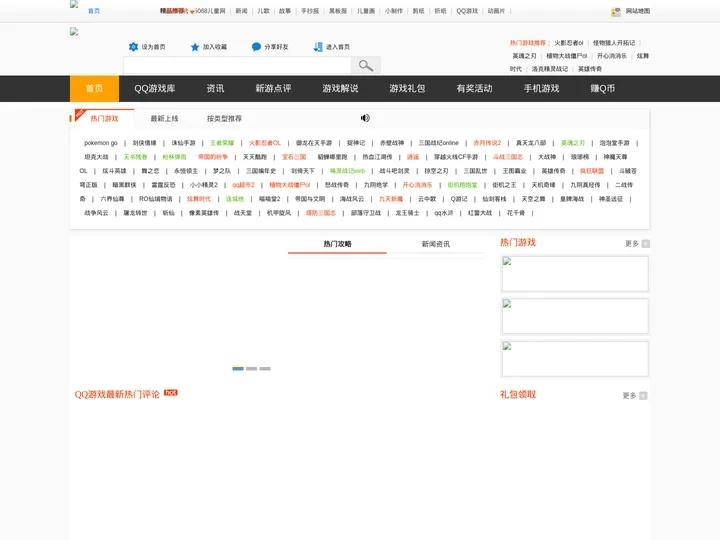The height and width of the screenshot is (540, 720).
Task: Open the 红警大战 game link
Action: (480, 213)
